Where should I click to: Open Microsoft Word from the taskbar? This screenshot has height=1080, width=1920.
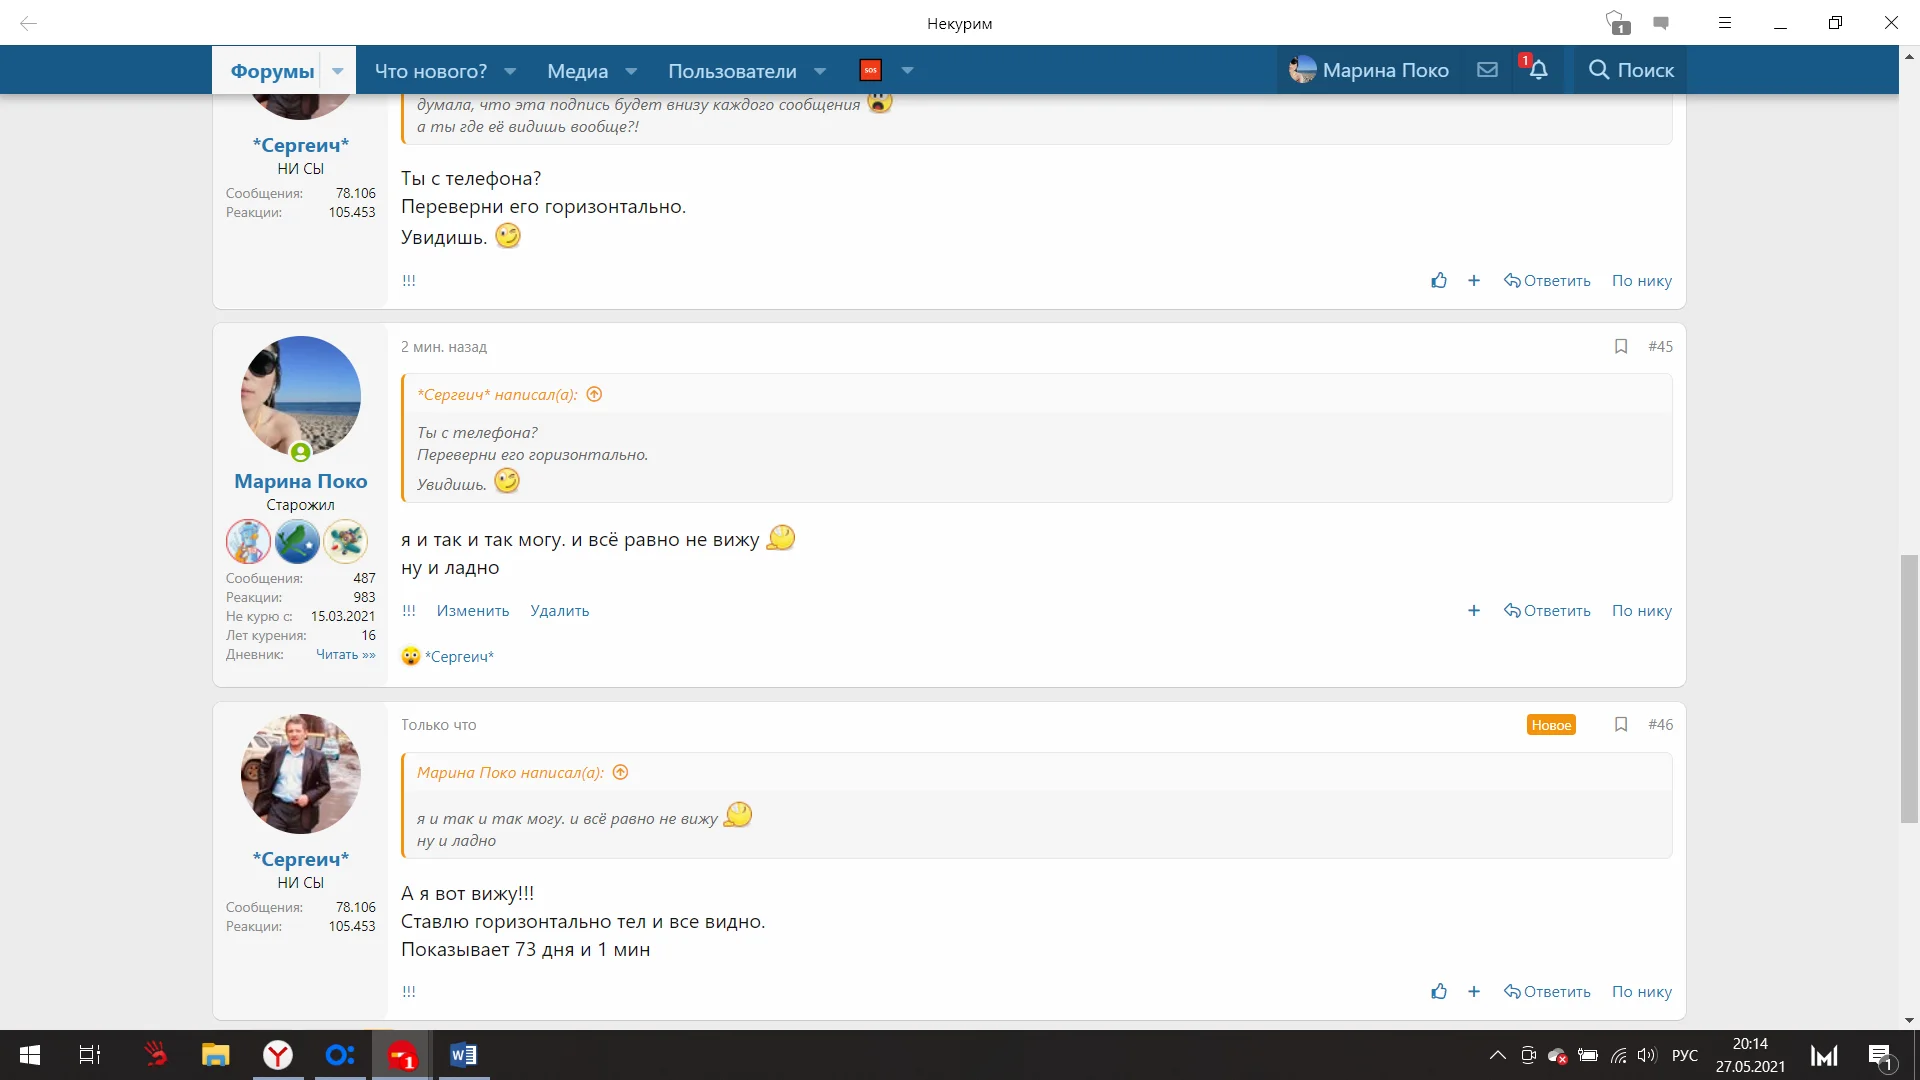[x=463, y=1055]
